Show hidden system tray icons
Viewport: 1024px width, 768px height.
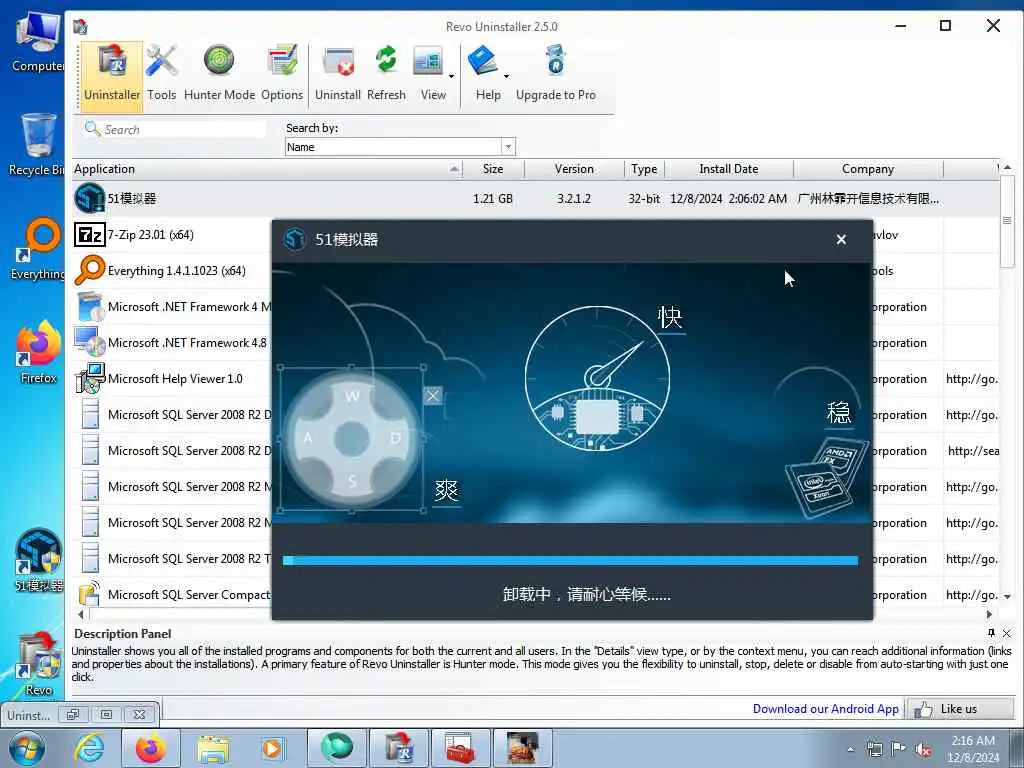850,749
